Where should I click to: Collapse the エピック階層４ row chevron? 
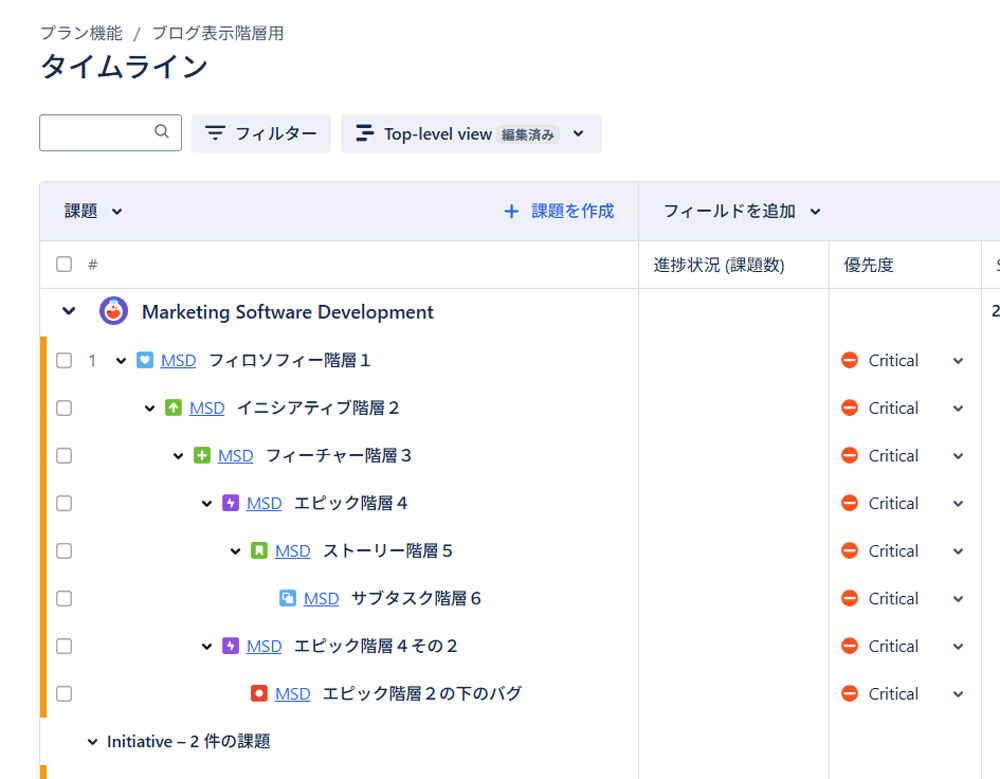coord(207,503)
